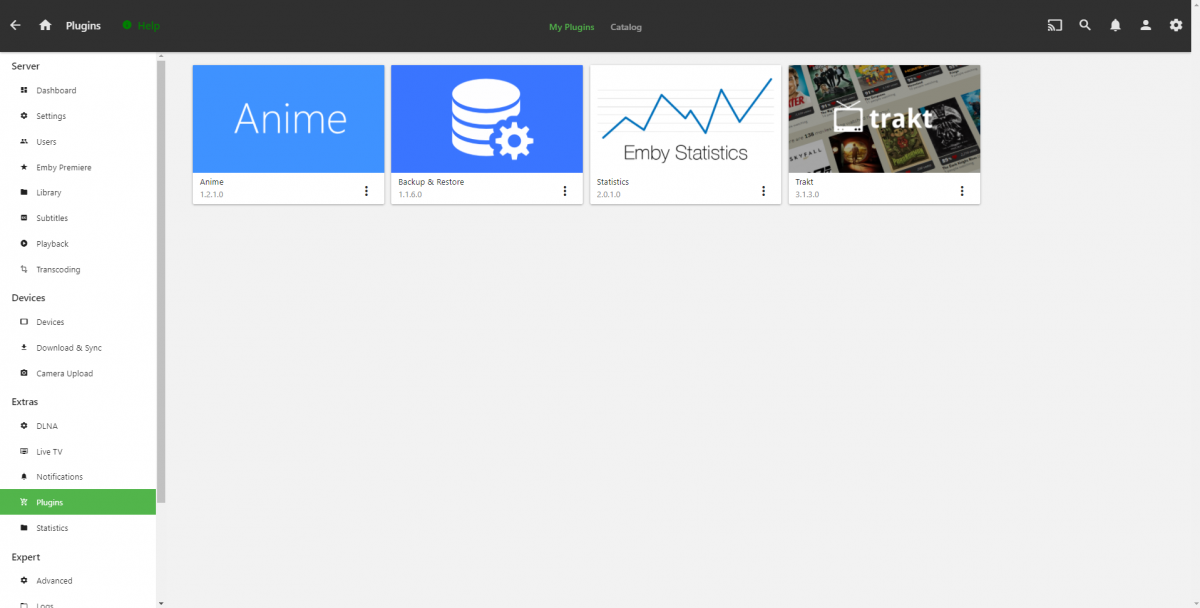
Task: Click the Camera Upload icon
Action: [24, 373]
